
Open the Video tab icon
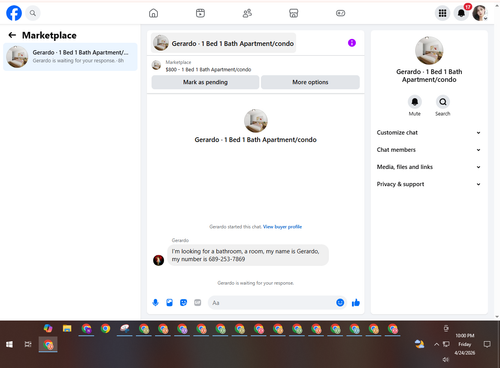[200, 13]
